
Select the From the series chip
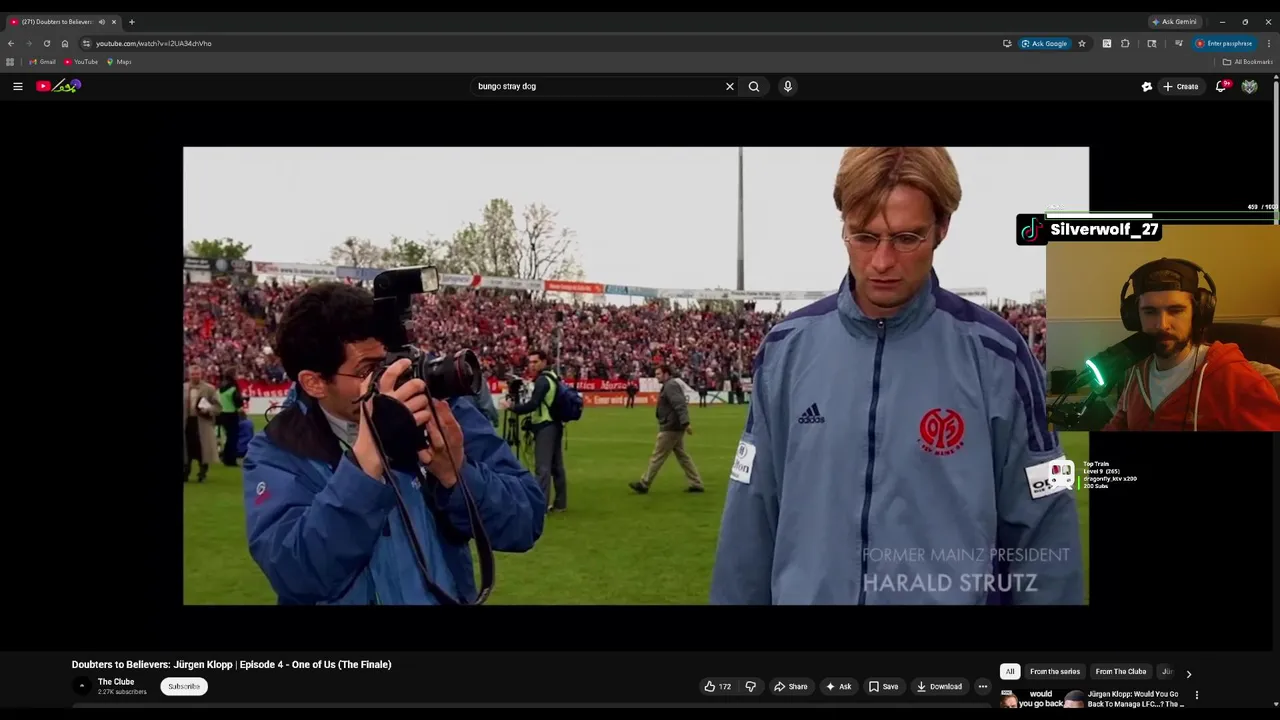coord(1055,672)
